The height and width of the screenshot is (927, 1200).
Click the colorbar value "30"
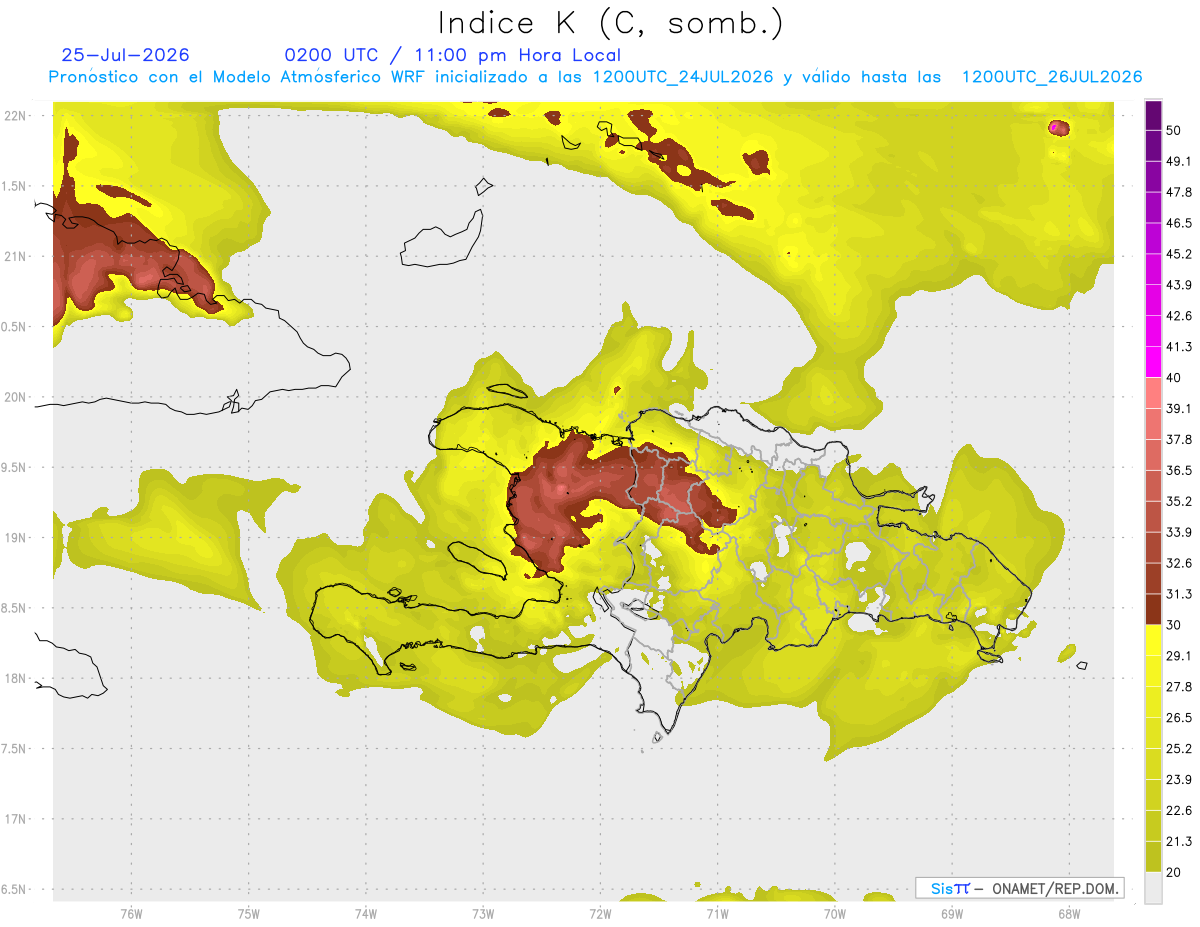coord(1175,625)
